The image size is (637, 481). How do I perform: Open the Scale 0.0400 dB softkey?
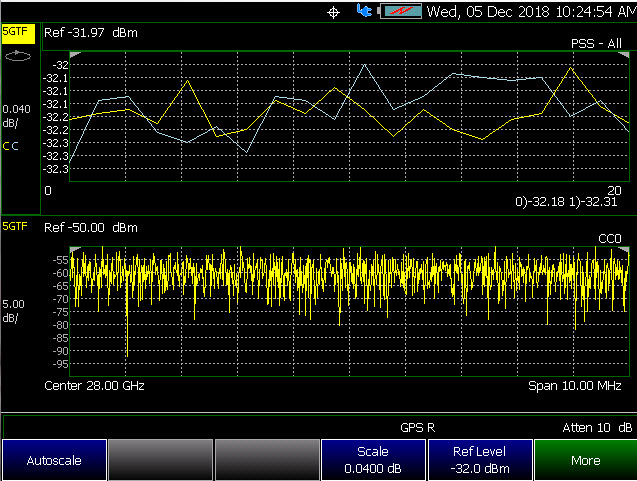coord(373,460)
